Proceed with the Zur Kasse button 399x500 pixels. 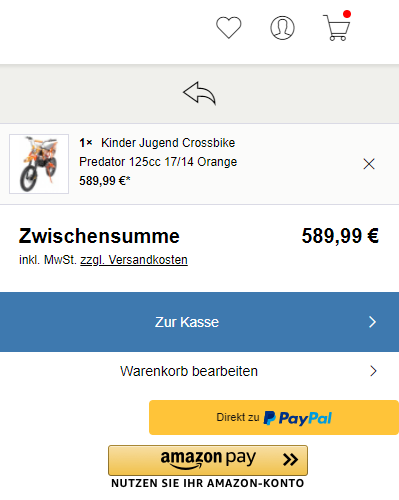point(199,322)
